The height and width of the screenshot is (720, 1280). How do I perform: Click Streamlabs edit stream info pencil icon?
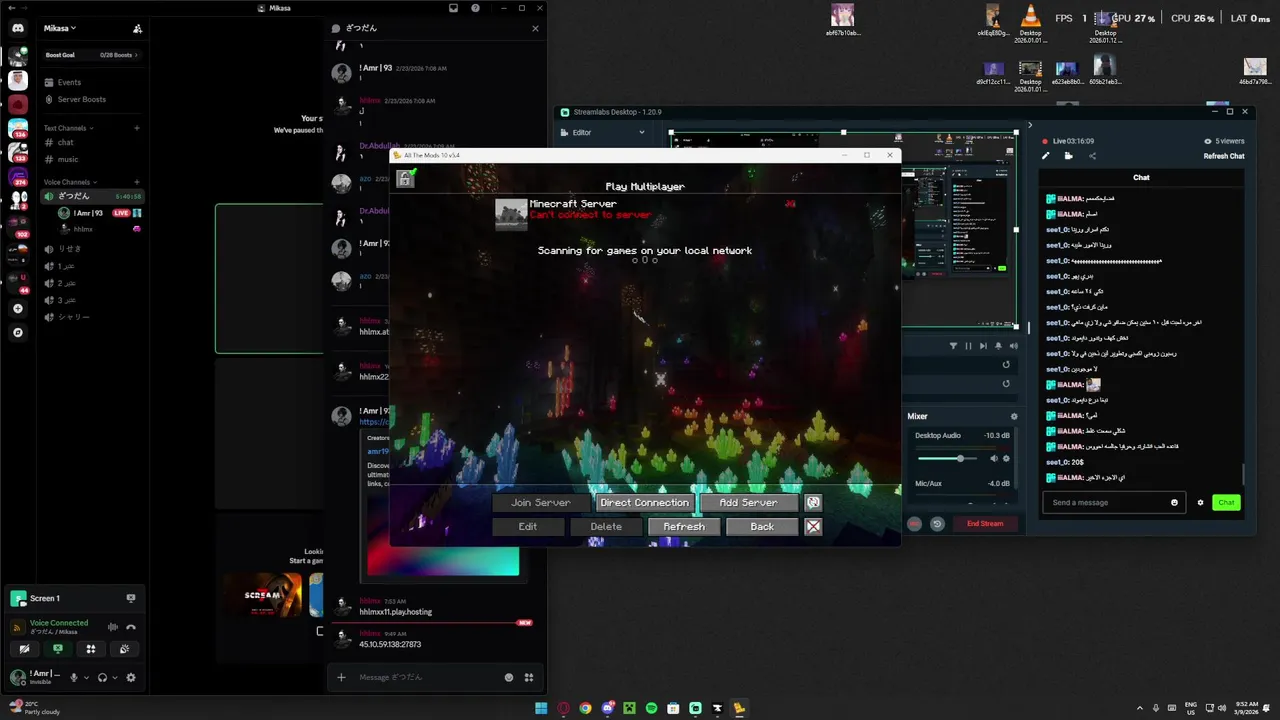[x=1046, y=156]
